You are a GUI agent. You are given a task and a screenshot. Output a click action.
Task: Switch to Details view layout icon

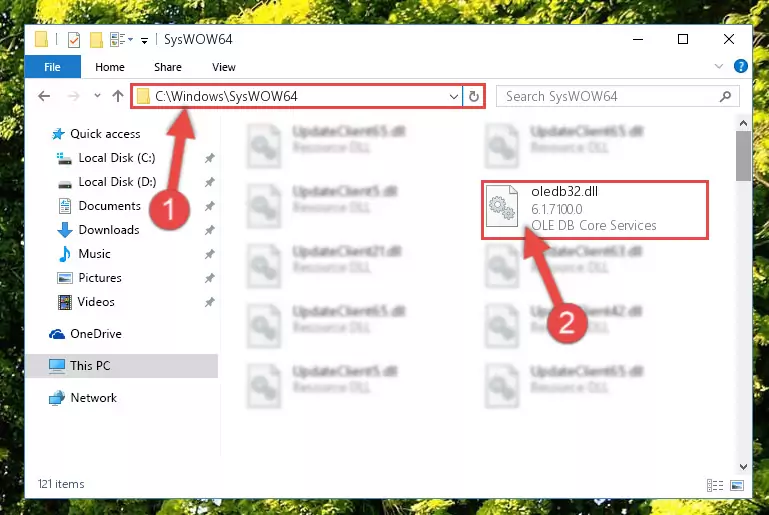pos(715,486)
